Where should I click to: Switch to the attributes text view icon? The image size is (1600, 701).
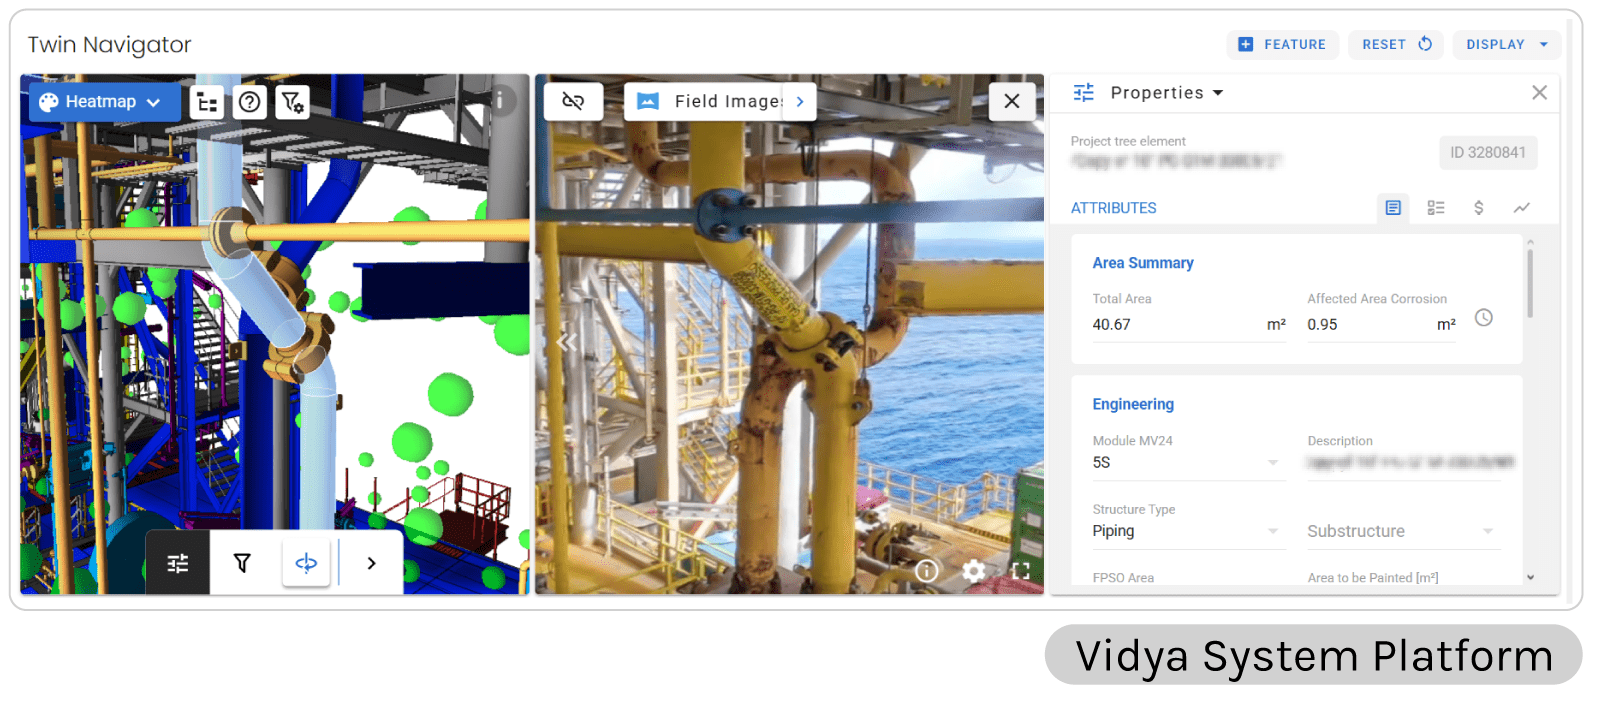point(1393,208)
